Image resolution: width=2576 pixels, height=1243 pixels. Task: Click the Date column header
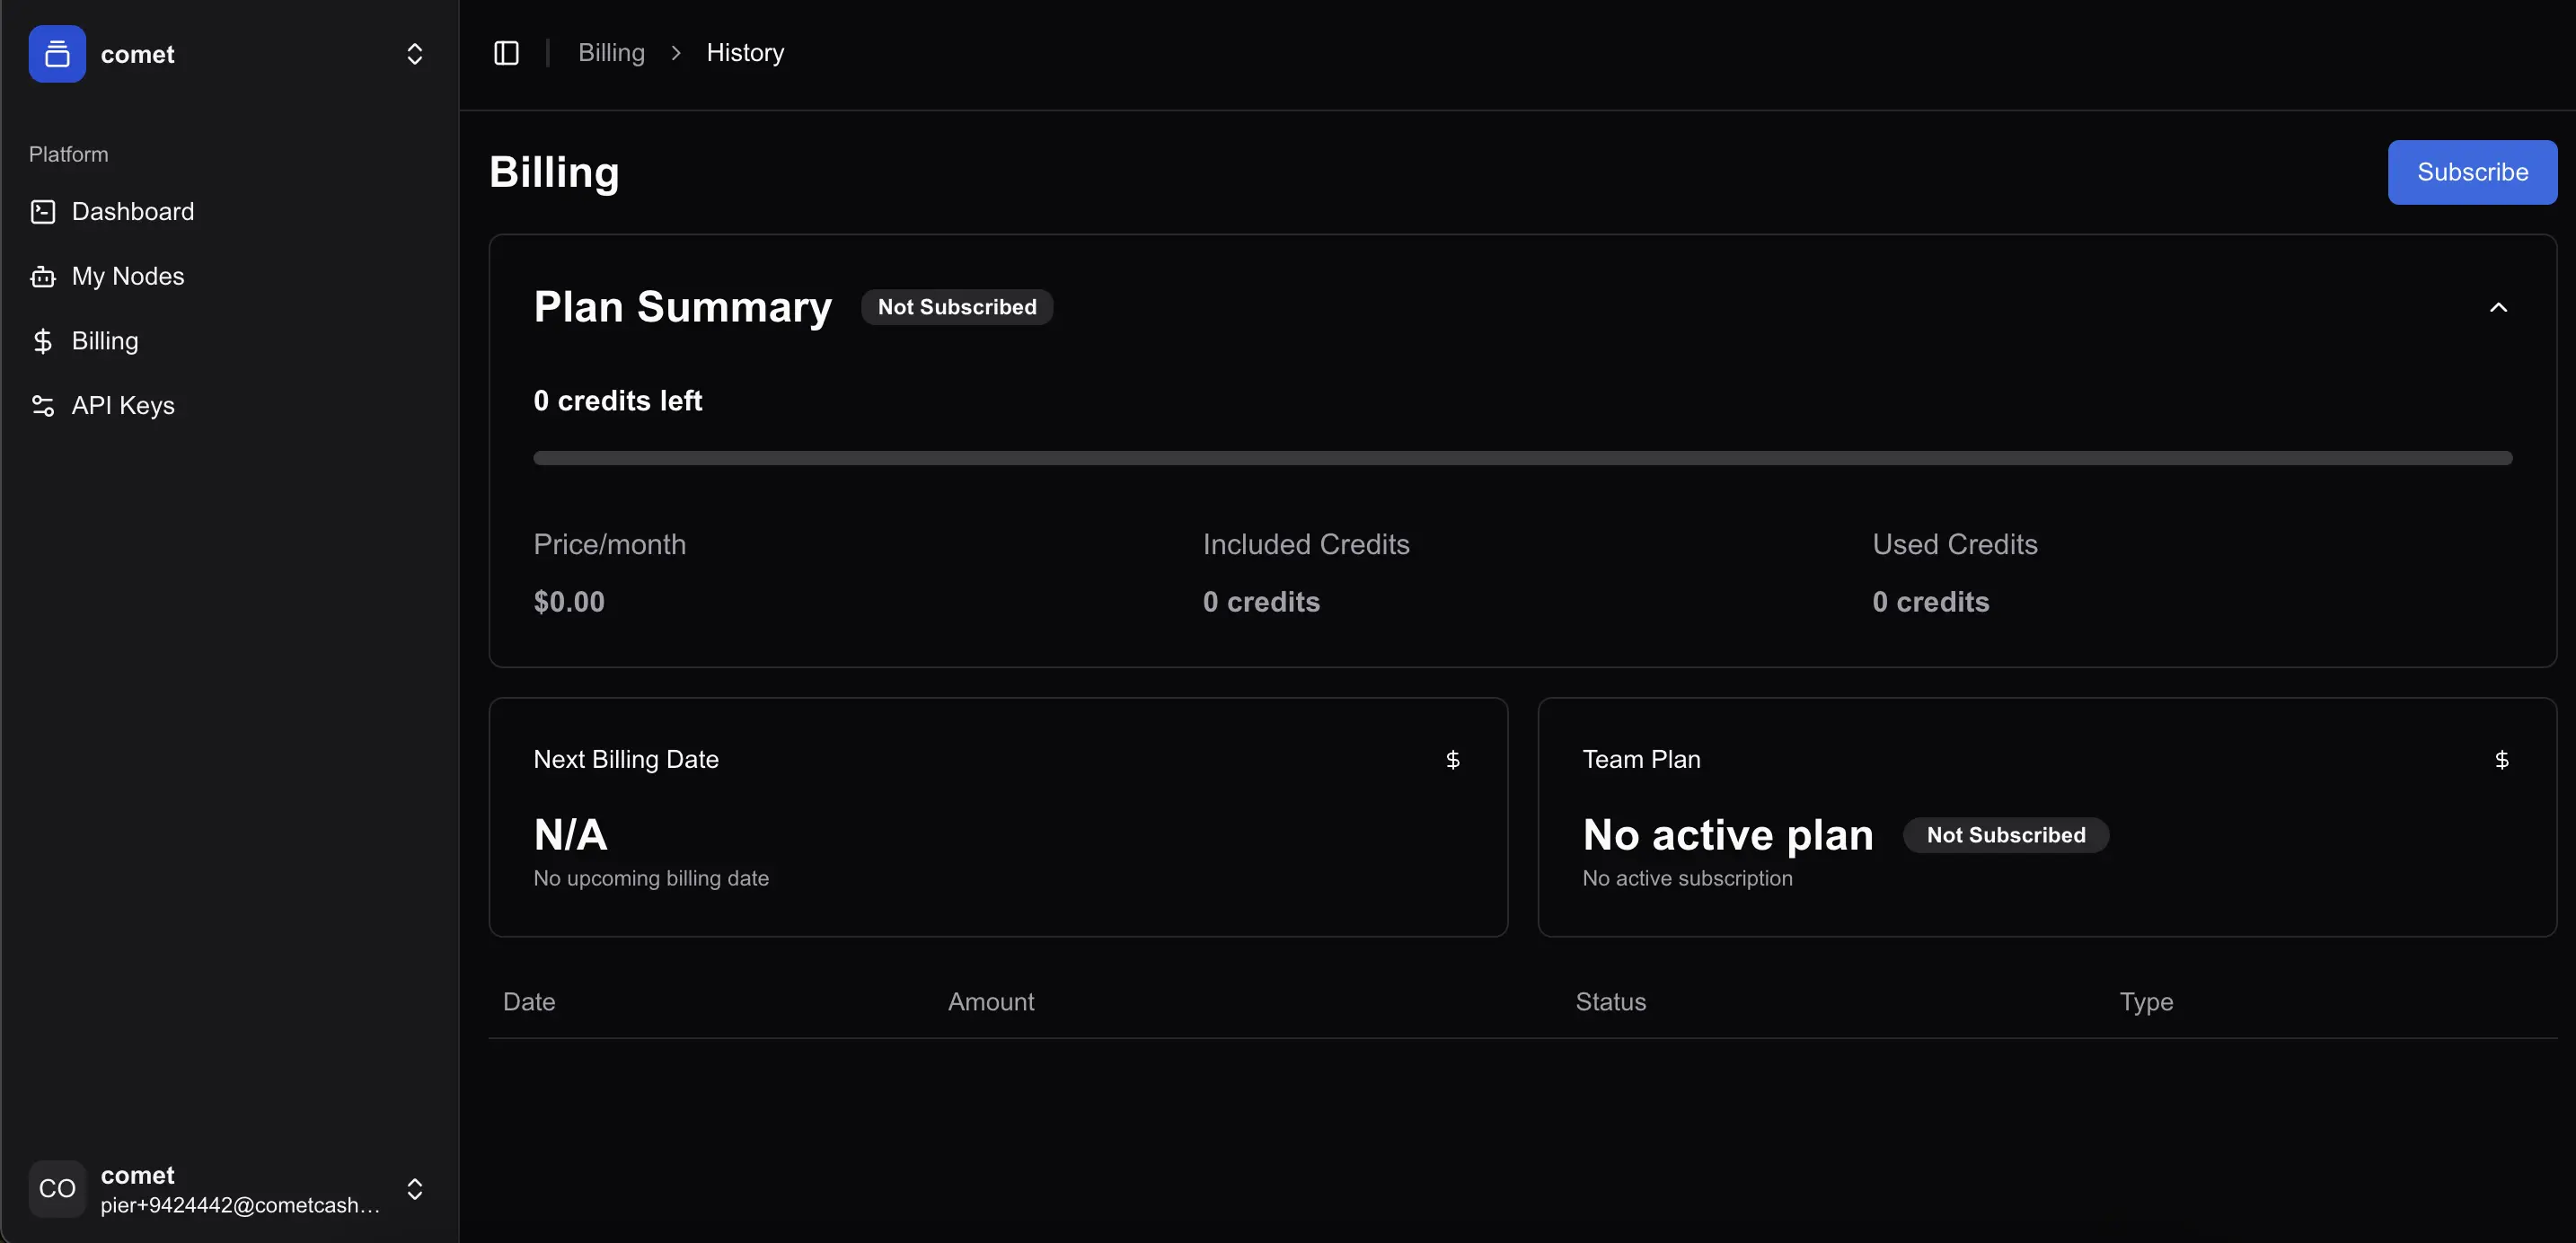tap(529, 1002)
